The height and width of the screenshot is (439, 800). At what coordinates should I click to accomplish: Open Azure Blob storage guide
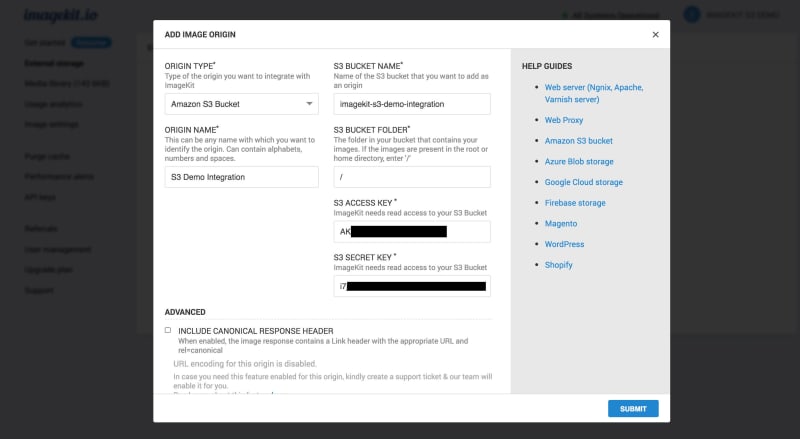579,161
